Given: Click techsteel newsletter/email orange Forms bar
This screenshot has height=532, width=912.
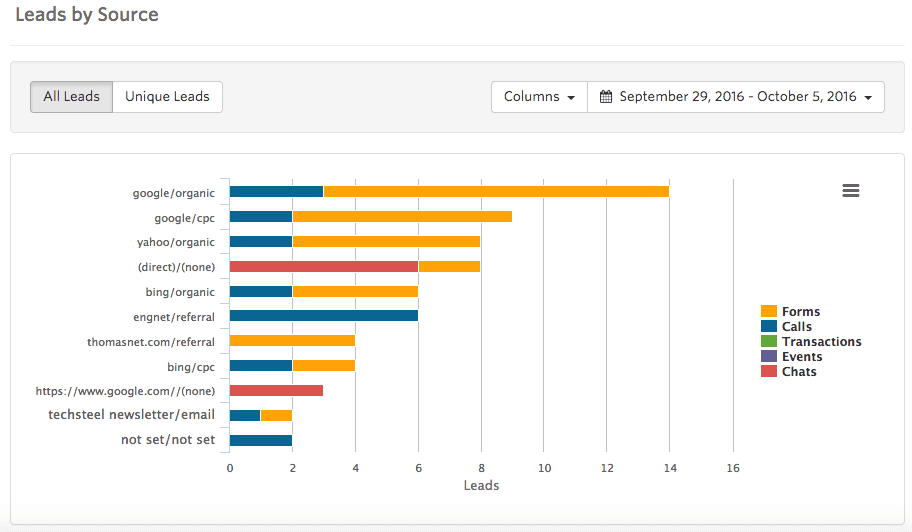Looking at the screenshot, I should point(276,415).
